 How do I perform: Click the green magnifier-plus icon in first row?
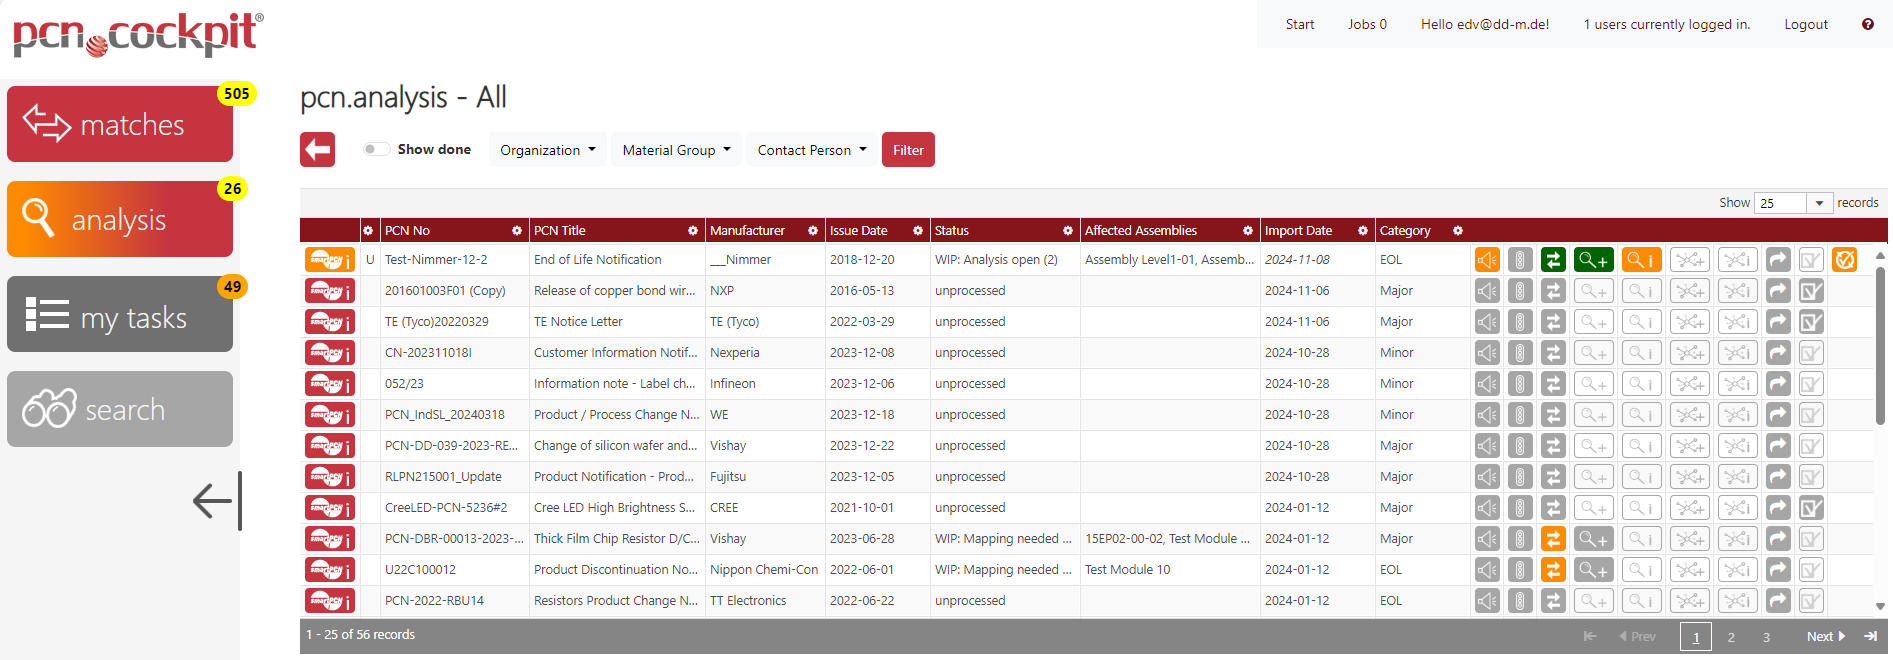point(1593,260)
